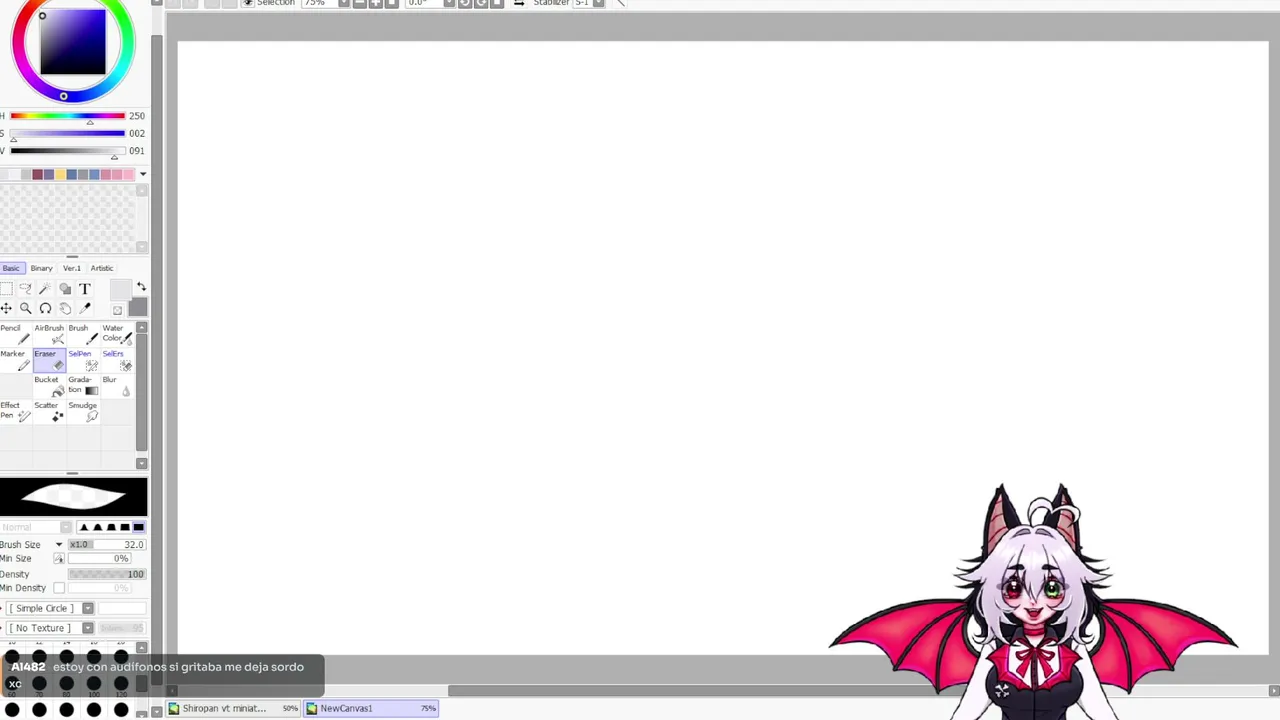Select the Marker tool
The image size is (1280, 720).
click(x=15, y=360)
